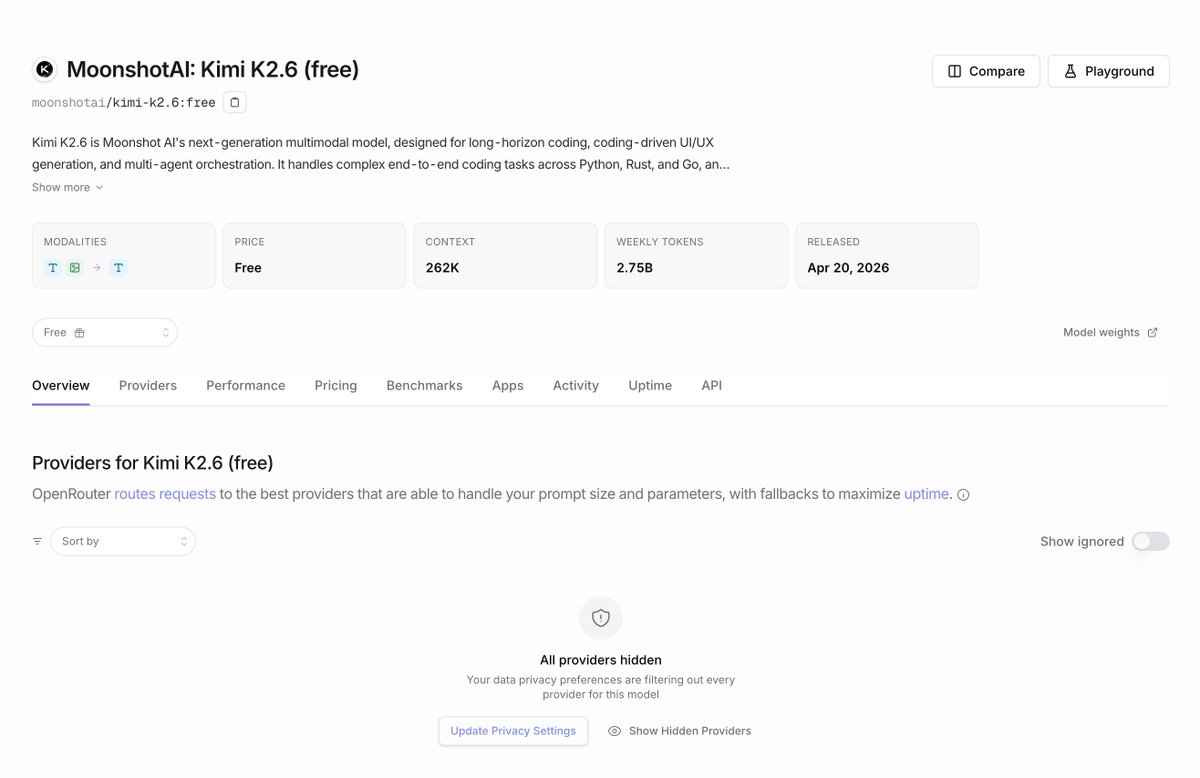The width and height of the screenshot is (1200, 778).
Task: Follow the uptime link in description
Action: (x=927, y=494)
